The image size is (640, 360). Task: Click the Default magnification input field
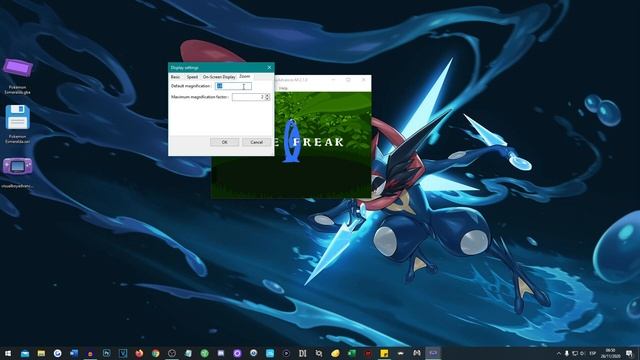(233, 86)
